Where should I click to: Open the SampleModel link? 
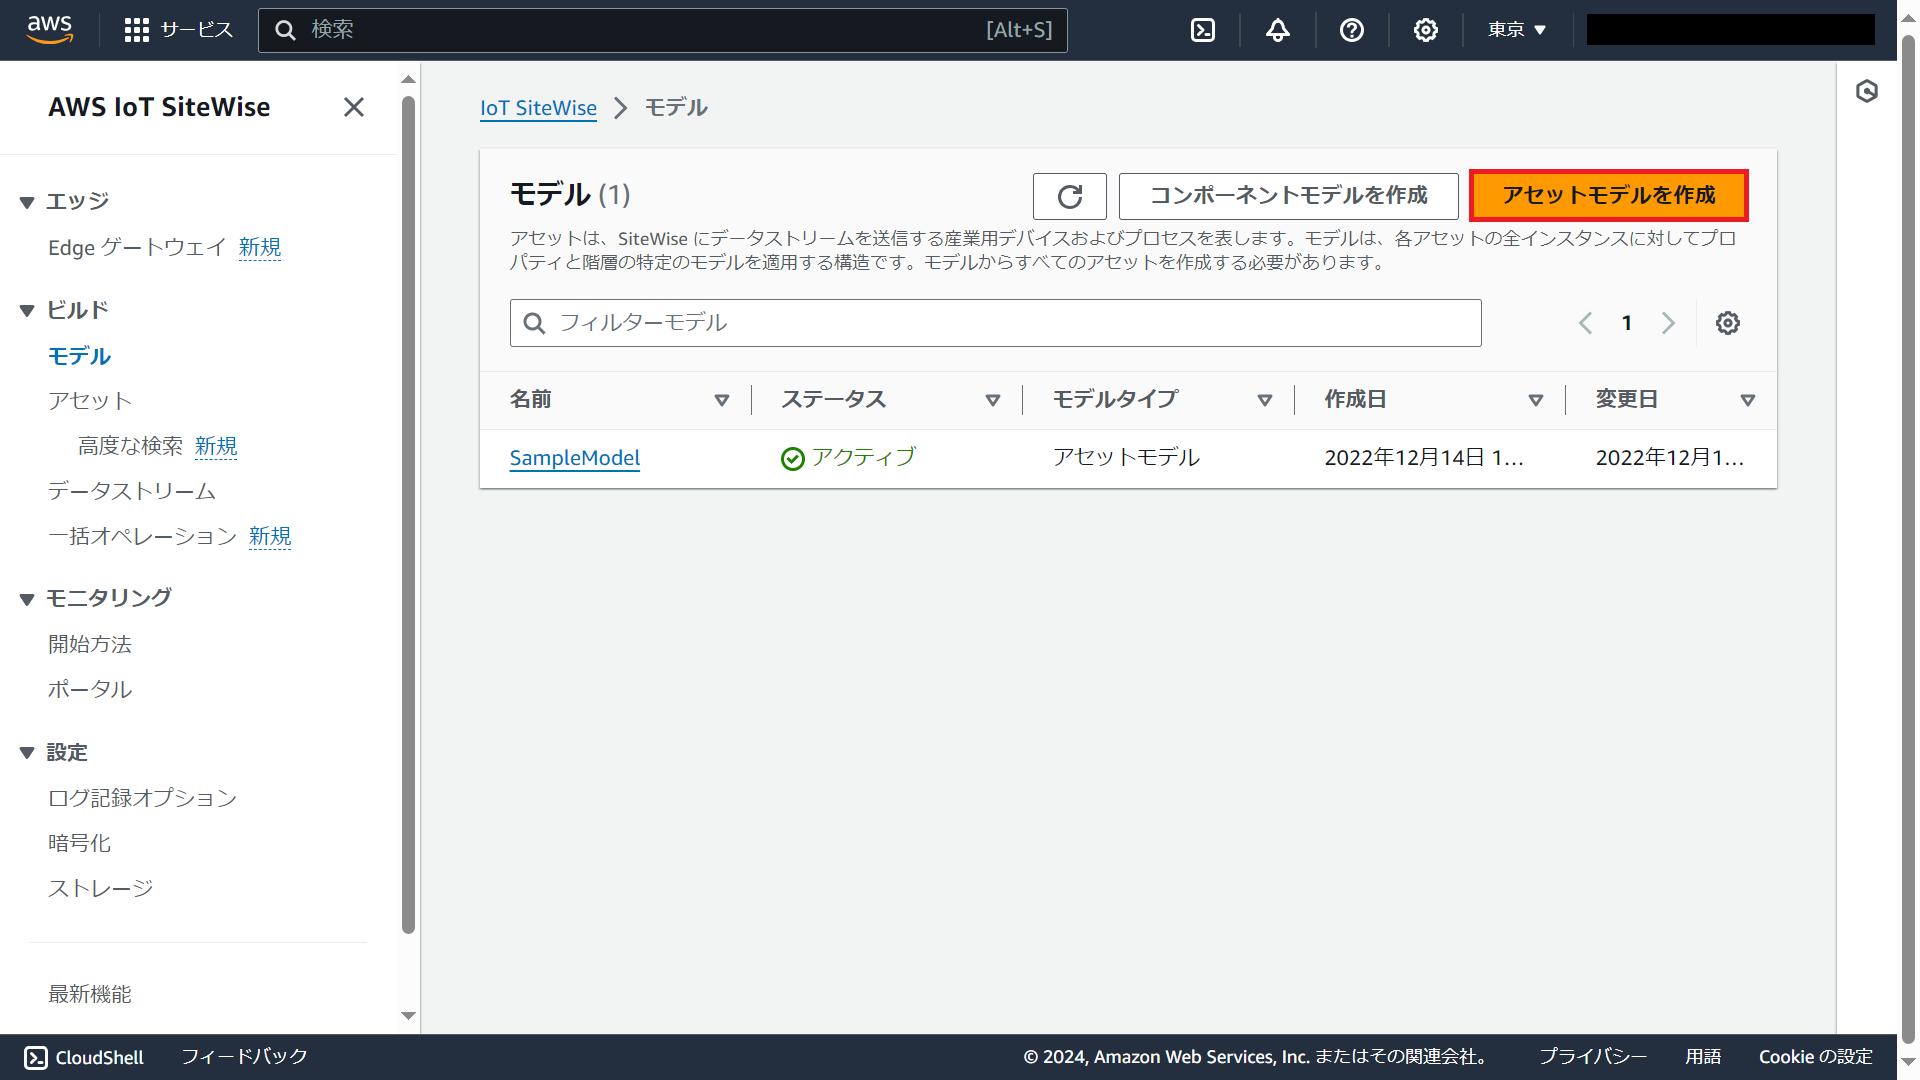574,458
